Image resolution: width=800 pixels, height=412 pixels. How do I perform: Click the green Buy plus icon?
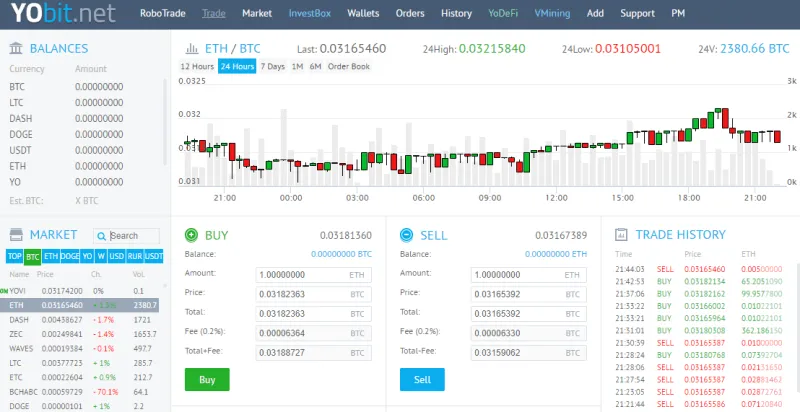tap(191, 235)
